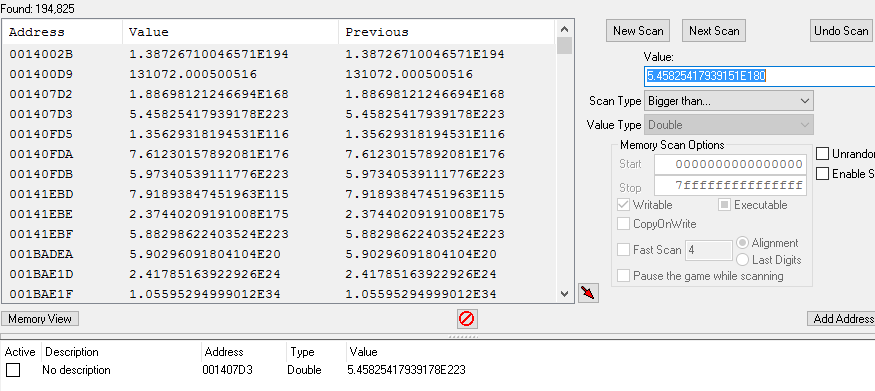This screenshot has width=875, height=391.
Task: Sort by the Address column header
Action: (x=62, y=32)
